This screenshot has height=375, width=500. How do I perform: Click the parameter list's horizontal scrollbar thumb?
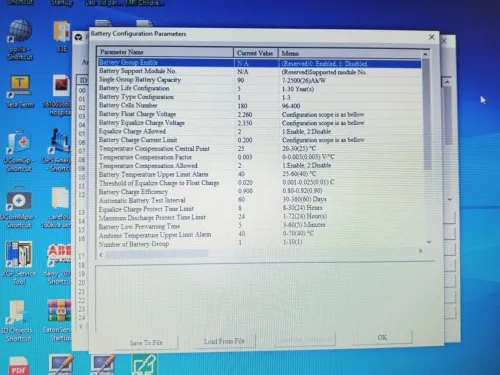pos(157,254)
